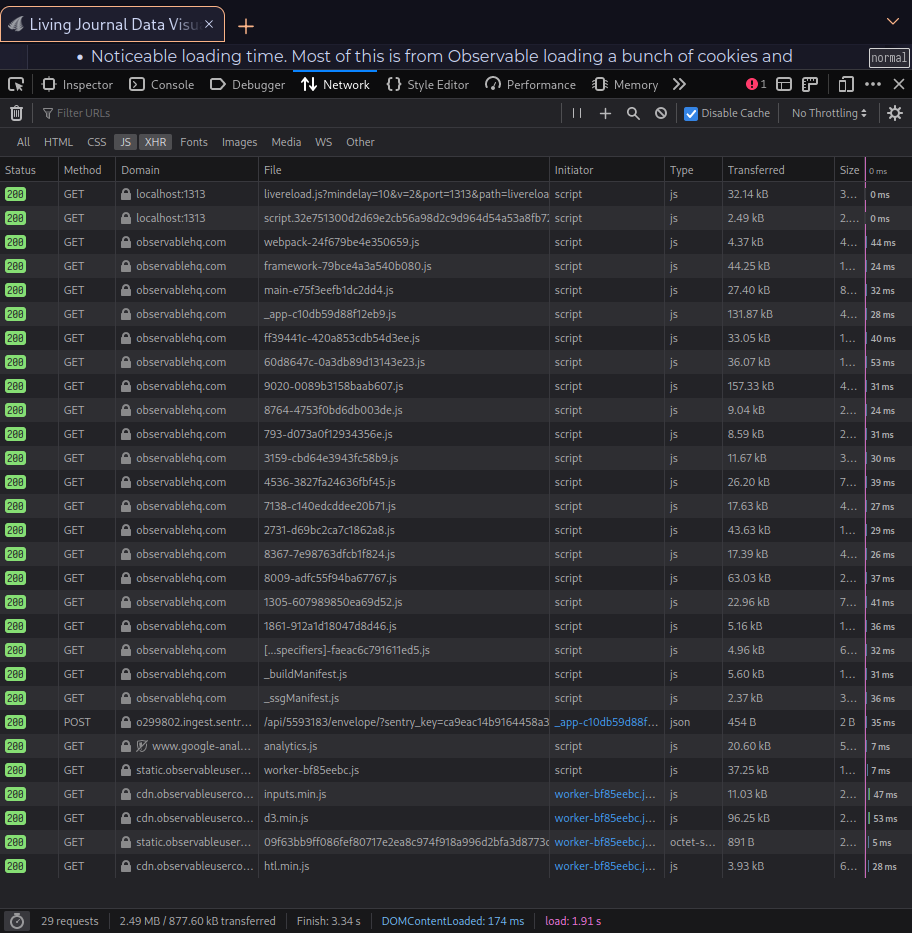912x933 pixels.
Task: Click the 131.87 kB transferred cell
Action: (778, 314)
